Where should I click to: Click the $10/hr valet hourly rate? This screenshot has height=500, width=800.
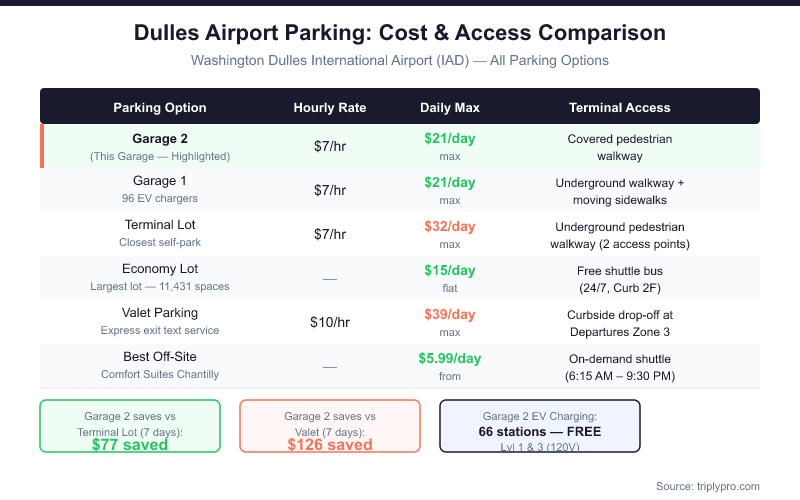click(330, 322)
